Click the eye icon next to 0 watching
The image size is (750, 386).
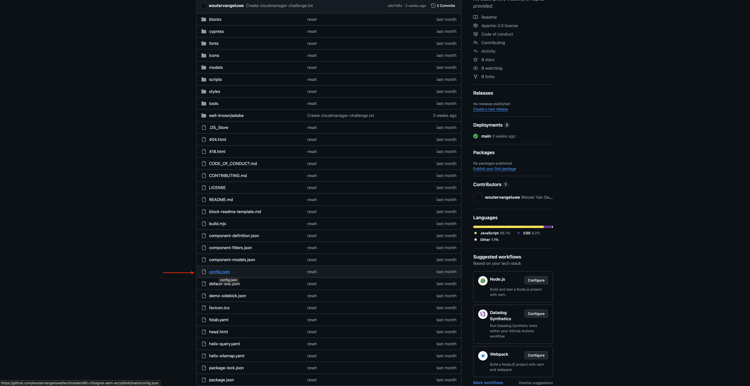pos(475,68)
